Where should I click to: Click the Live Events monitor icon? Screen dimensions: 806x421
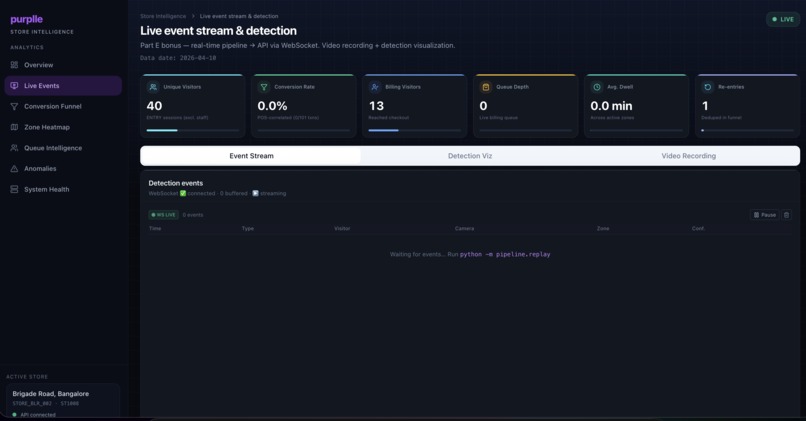(x=14, y=86)
